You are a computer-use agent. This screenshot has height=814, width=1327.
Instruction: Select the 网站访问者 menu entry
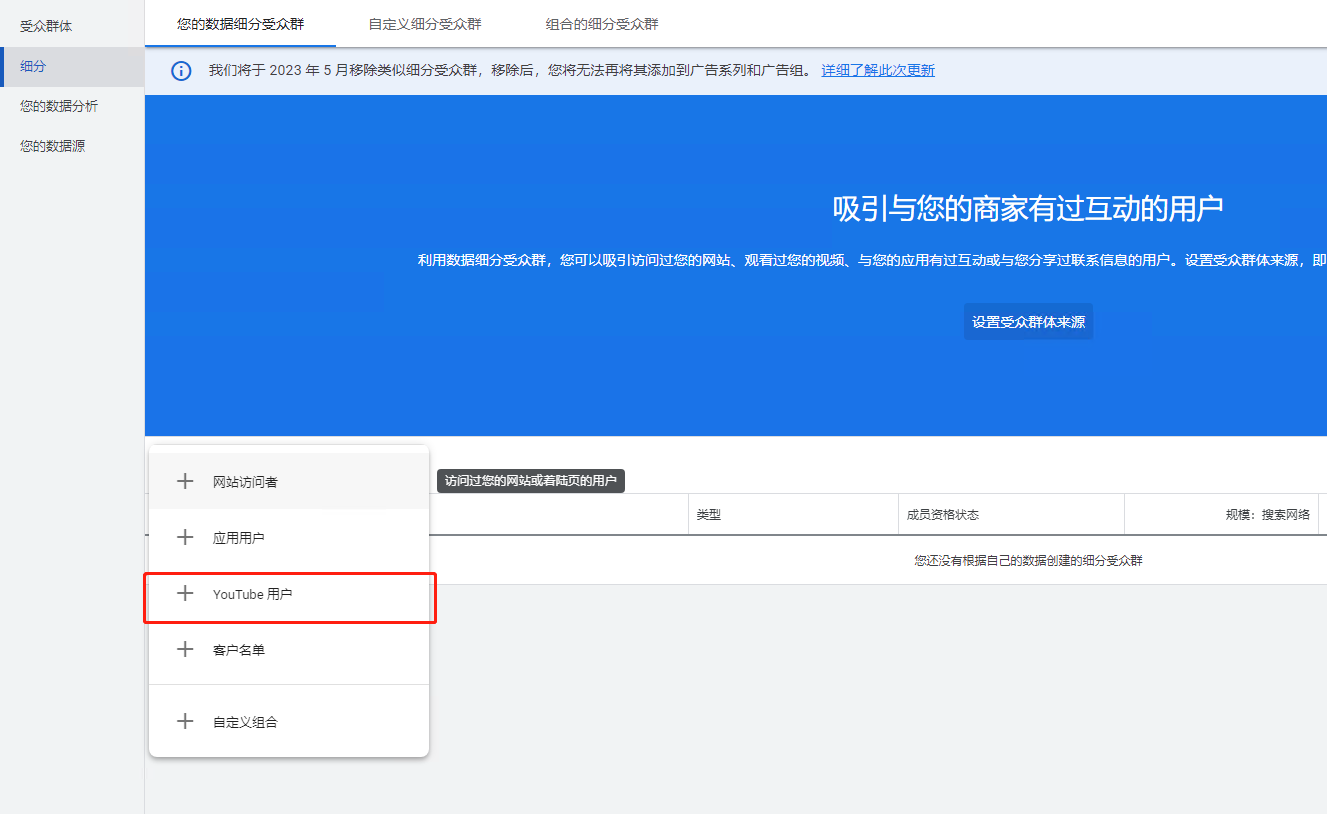click(x=289, y=481)
